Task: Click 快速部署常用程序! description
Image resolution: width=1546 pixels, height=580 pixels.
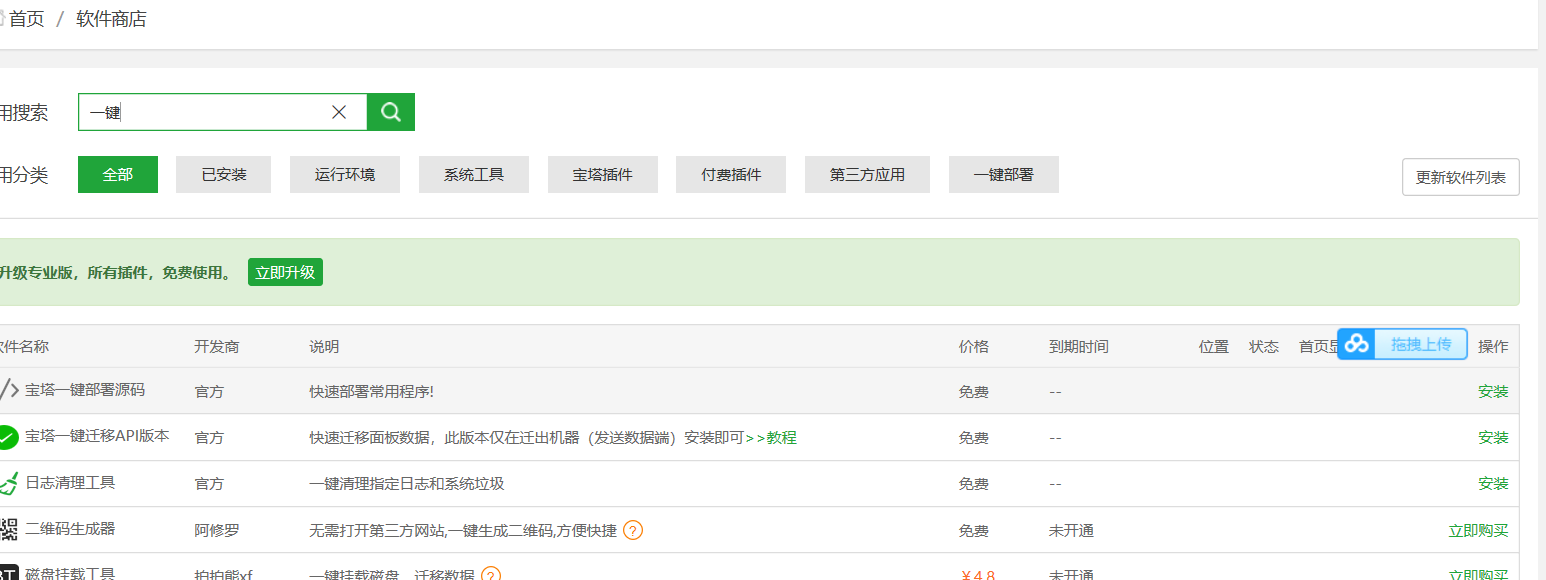Action: pos(372,391)
